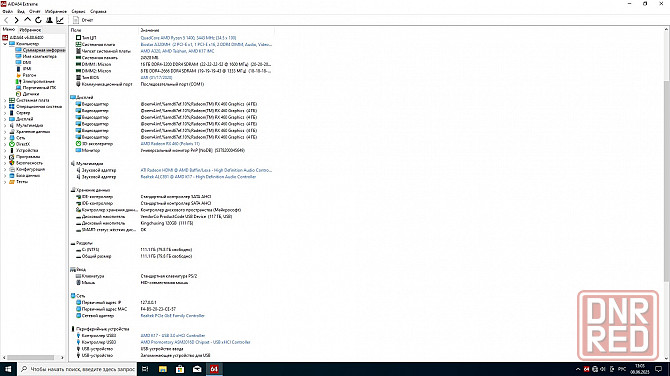This screenshot has width=670, height=376.
Task: Collapse the Компьютер tree node
Action: 5,44
